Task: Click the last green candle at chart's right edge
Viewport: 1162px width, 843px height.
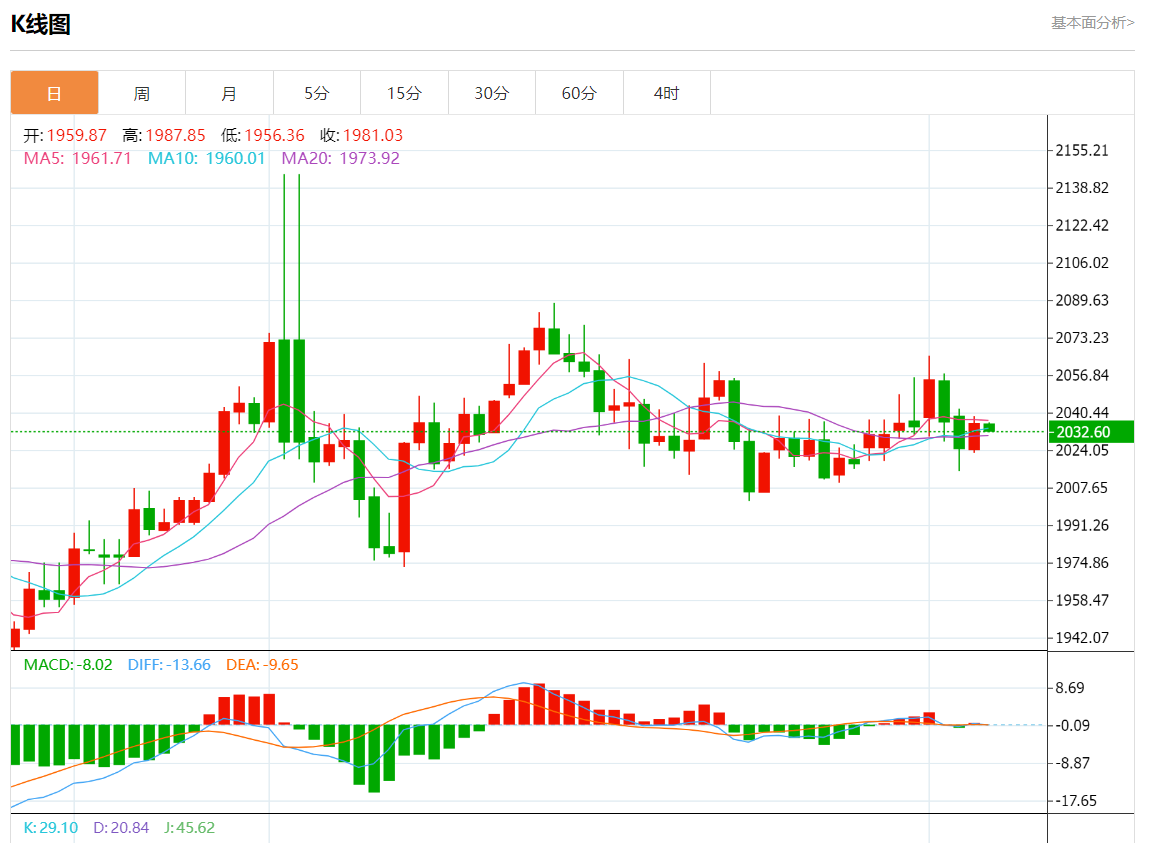Action: tap(989, 428)
